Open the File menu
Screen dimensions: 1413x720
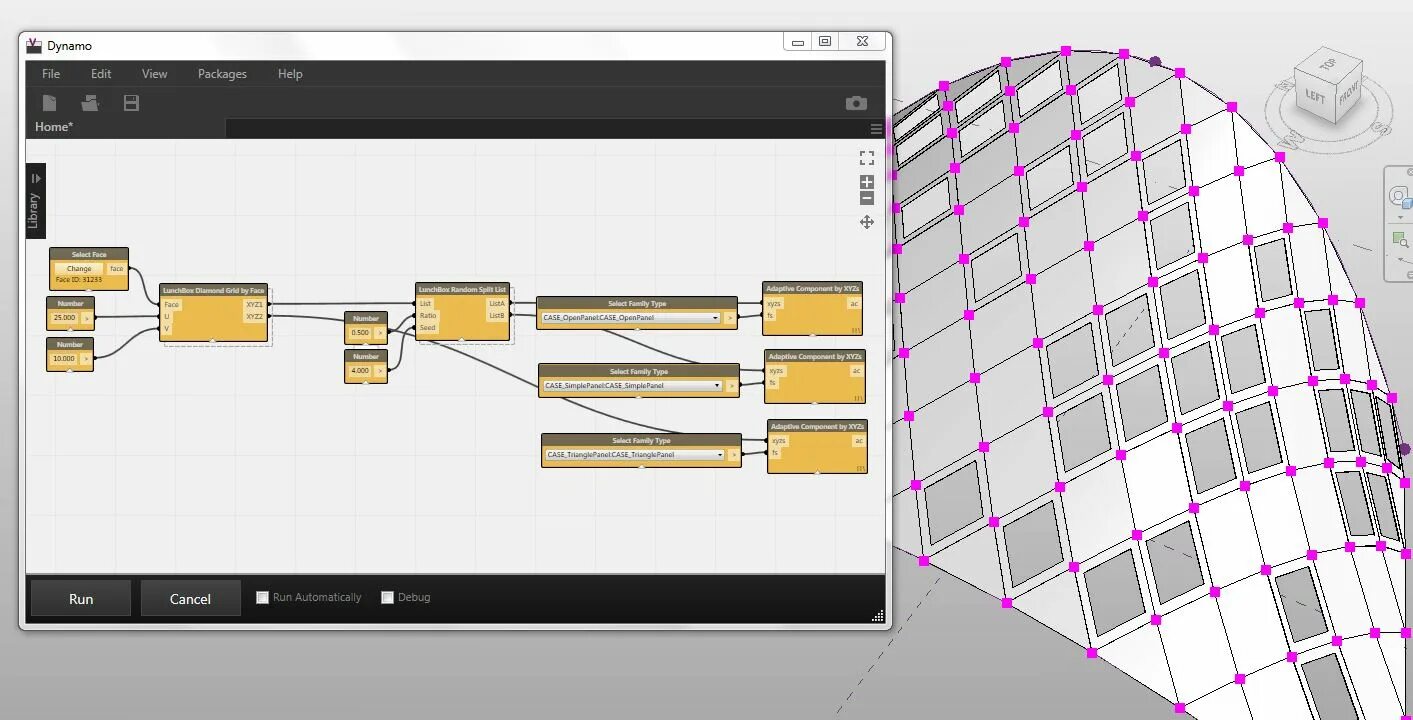[51, 74]
